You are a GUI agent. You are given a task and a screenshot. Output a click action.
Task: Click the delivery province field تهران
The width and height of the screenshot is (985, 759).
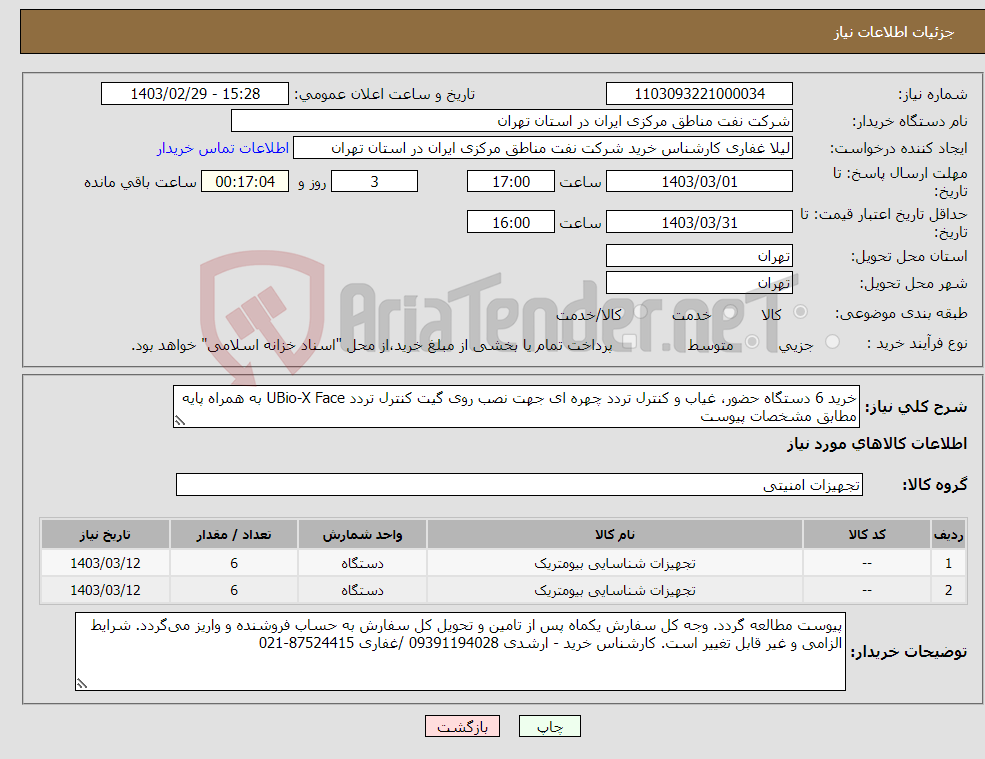tap(699, 256)
